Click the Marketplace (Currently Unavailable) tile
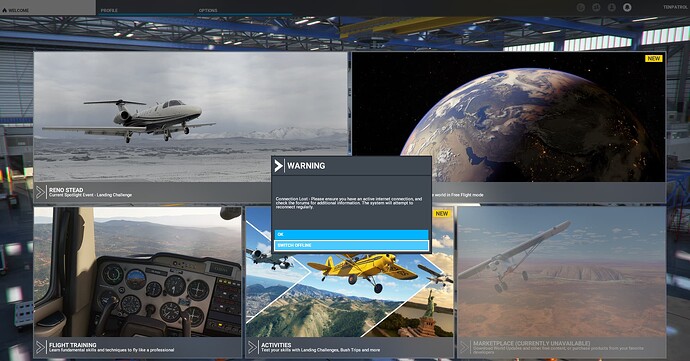The image size is (690, 361). tap(562, 282)
